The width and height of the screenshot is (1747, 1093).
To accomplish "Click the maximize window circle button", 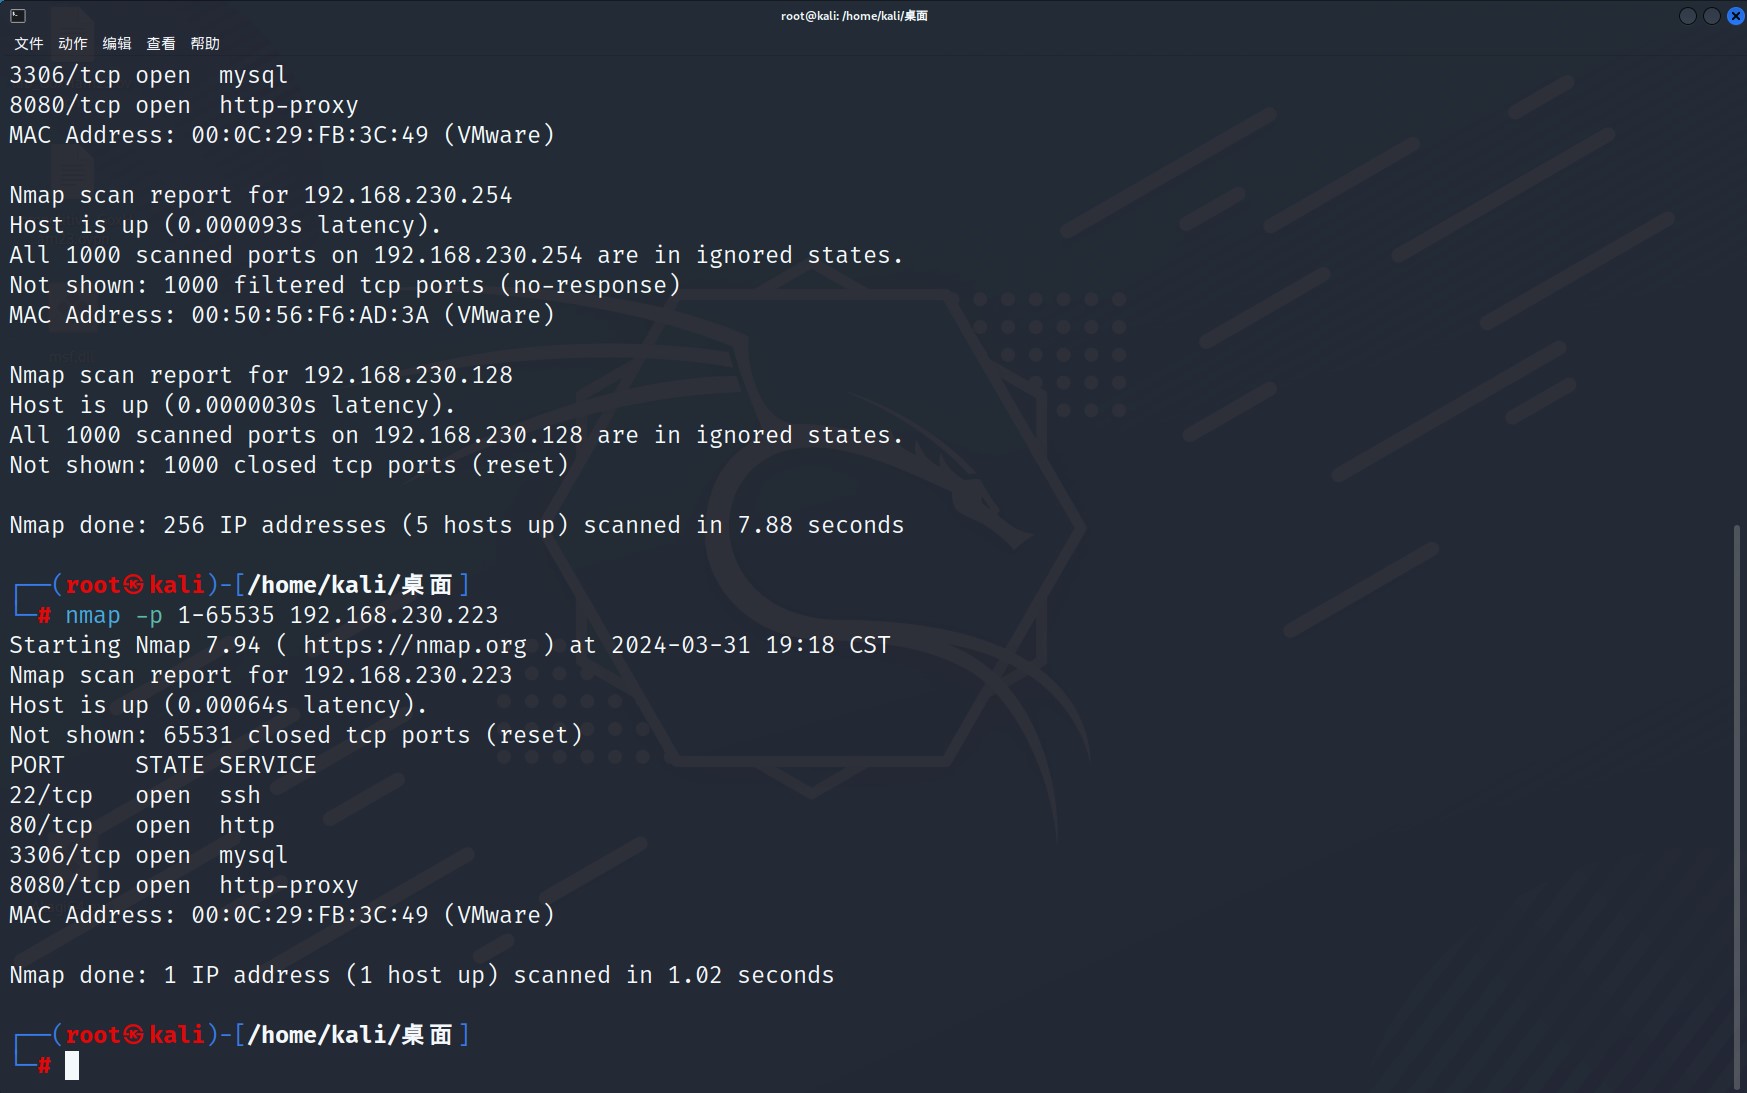I will tap(1712, 15).
